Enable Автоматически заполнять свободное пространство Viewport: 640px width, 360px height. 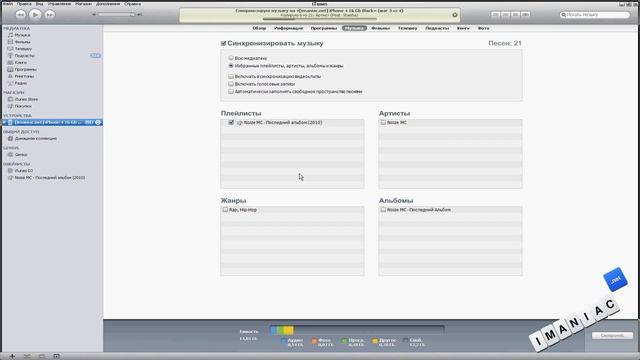pos(231,91)
